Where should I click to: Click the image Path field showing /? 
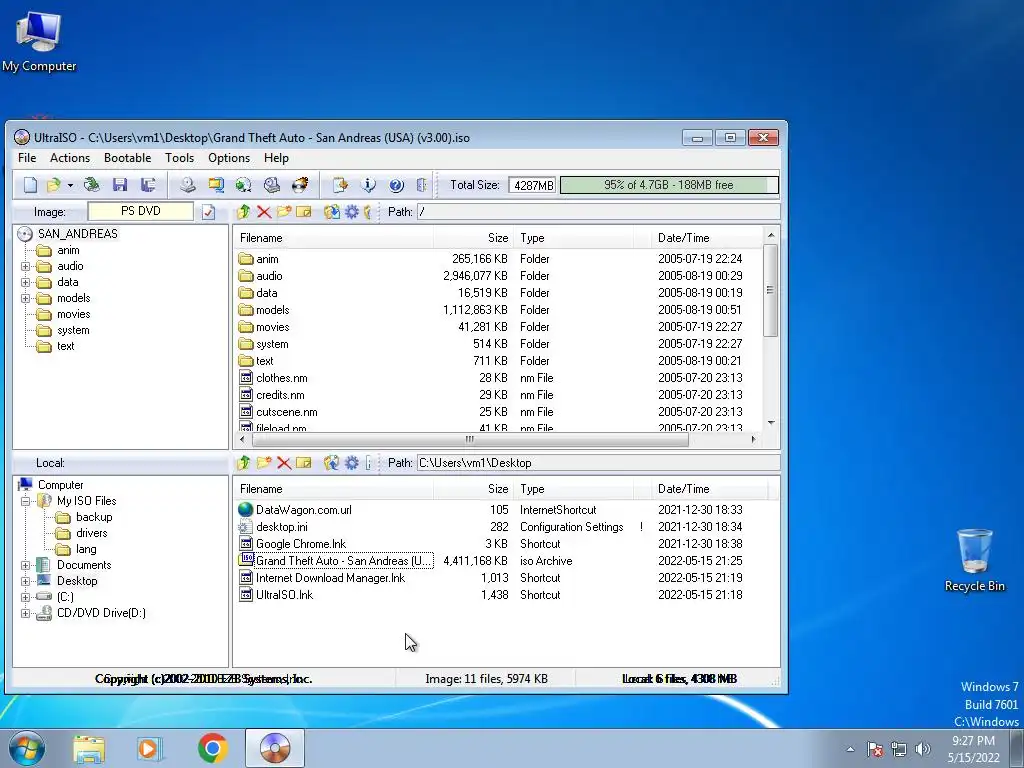coord(598,212)
